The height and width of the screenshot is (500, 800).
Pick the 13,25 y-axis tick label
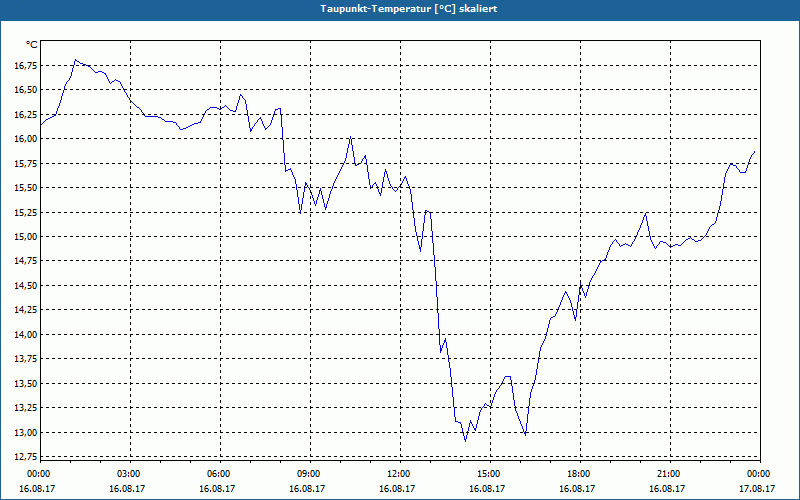24,408
